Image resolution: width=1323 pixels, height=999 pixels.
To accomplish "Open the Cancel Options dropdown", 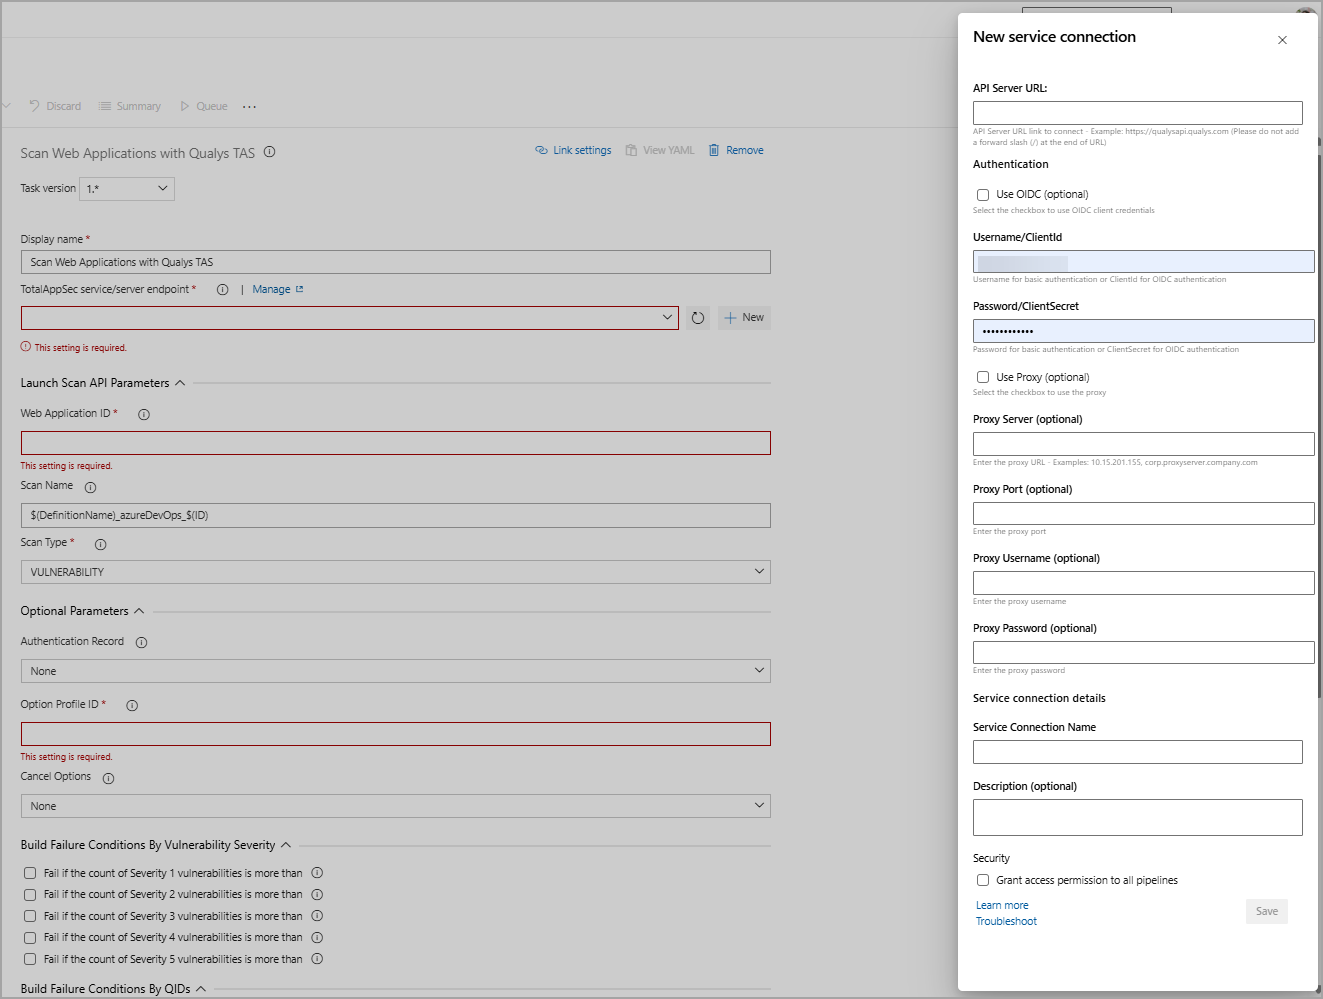I will (395, 806).
